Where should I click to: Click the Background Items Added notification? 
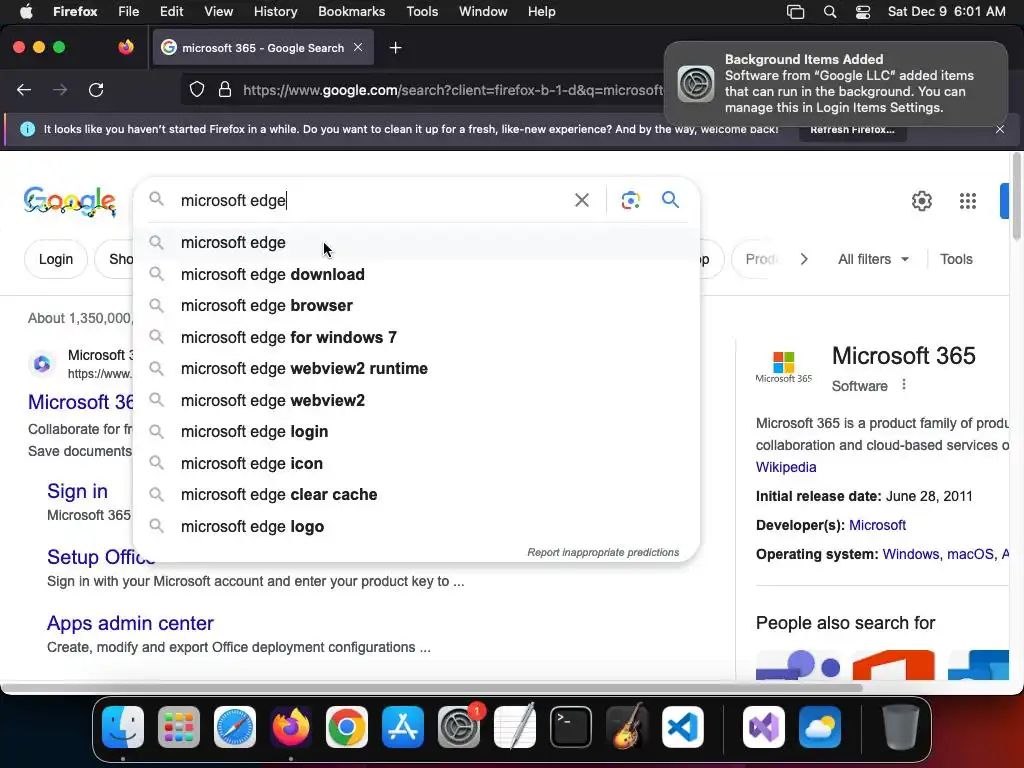836,84
